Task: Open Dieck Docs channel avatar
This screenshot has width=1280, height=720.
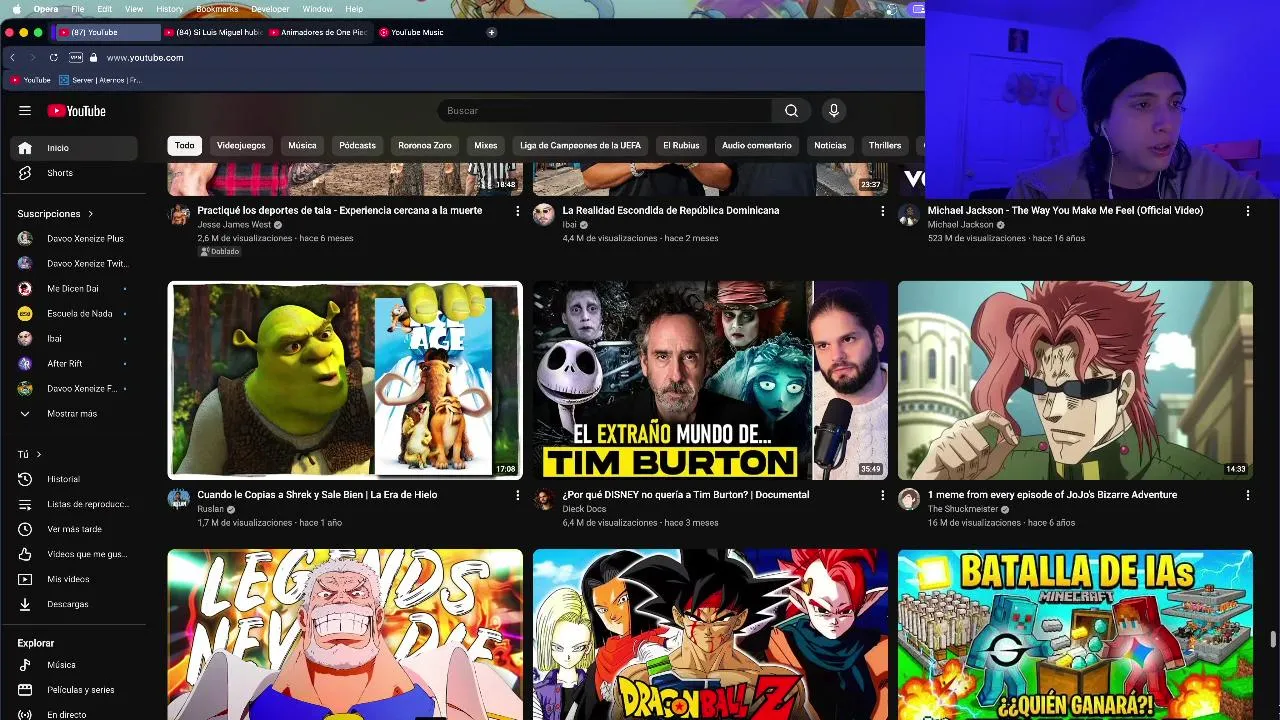Action: pos(544,499)
